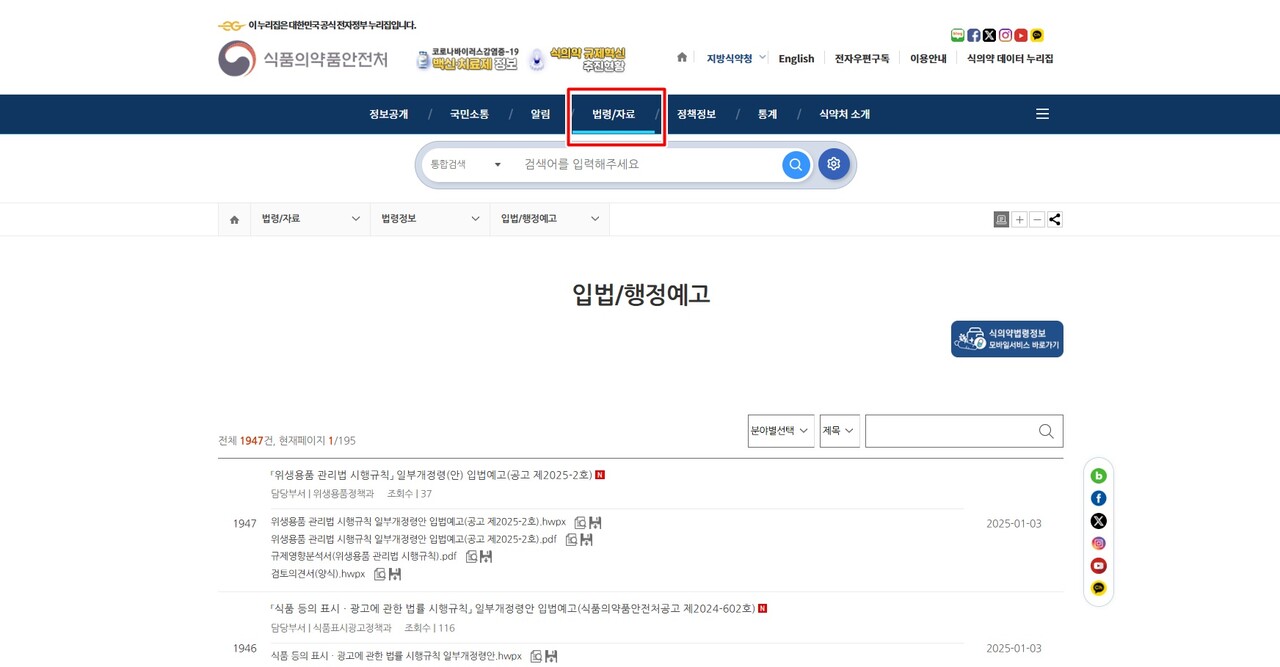Open the Instagram social media icon
The height and width of the screenshot is (667, 1280).
(1005, 35)
